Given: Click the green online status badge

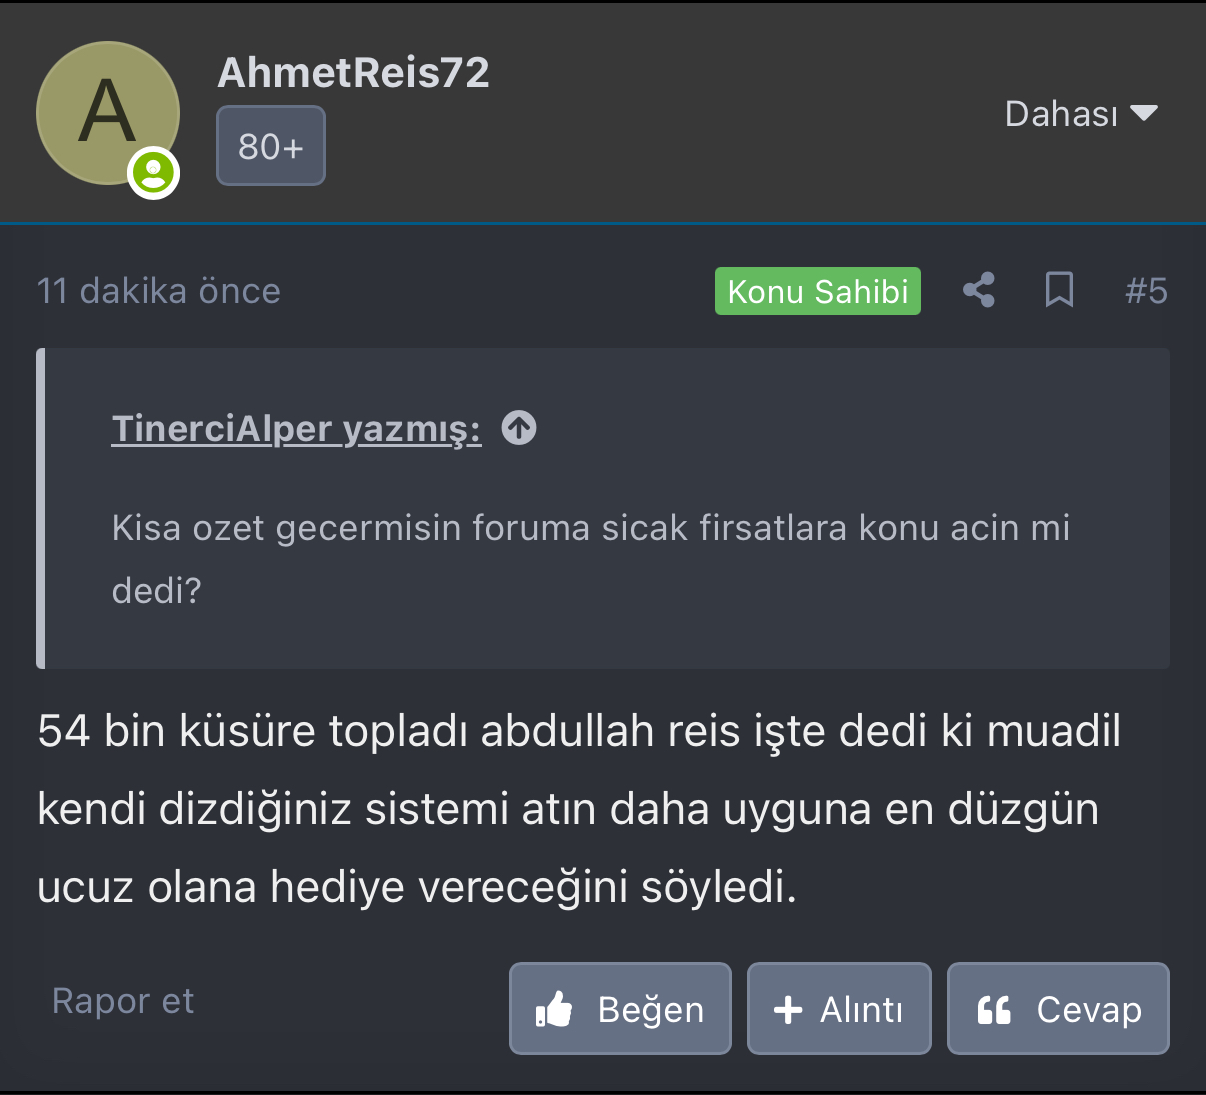Looking at the screenshot, I should (x=153, y=173).
